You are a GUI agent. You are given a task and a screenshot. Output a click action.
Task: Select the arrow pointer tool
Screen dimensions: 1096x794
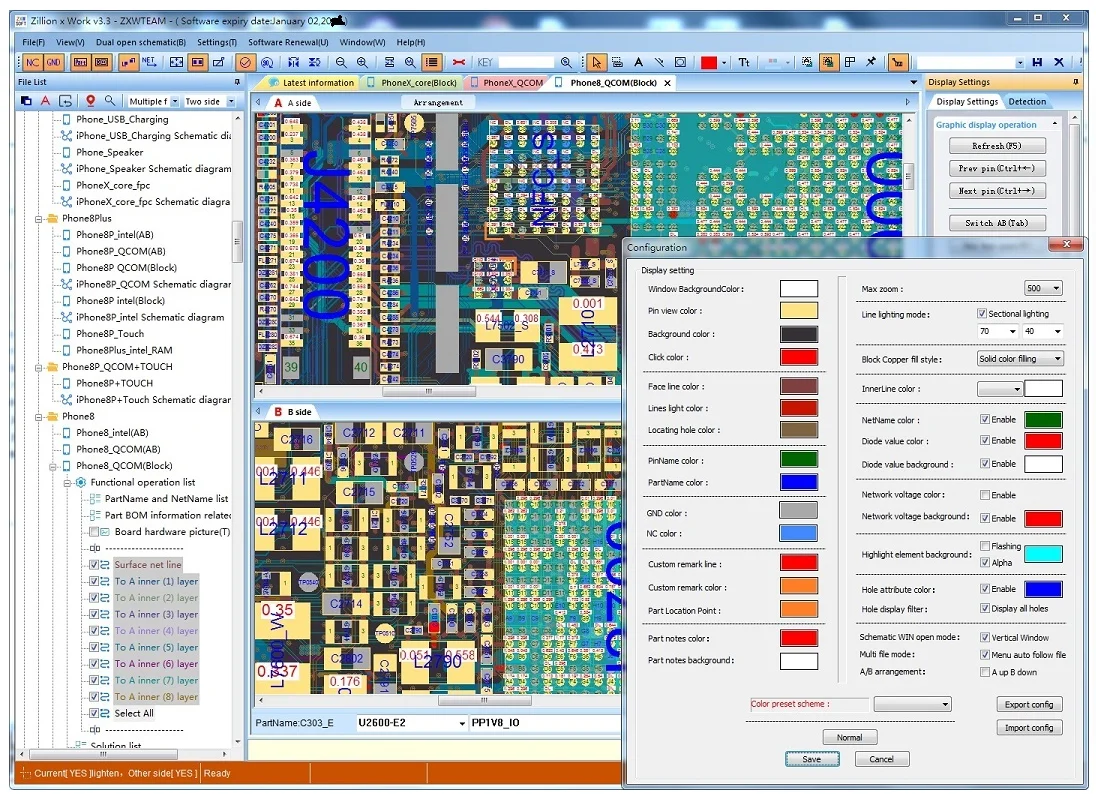tap(596, 62)
